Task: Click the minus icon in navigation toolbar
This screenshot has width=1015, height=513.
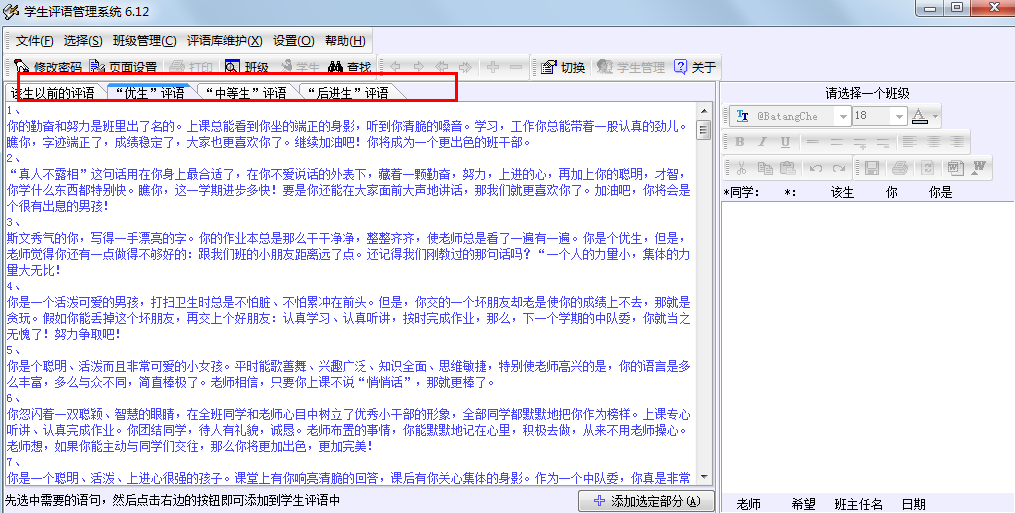Action: (x=516, y=67)
